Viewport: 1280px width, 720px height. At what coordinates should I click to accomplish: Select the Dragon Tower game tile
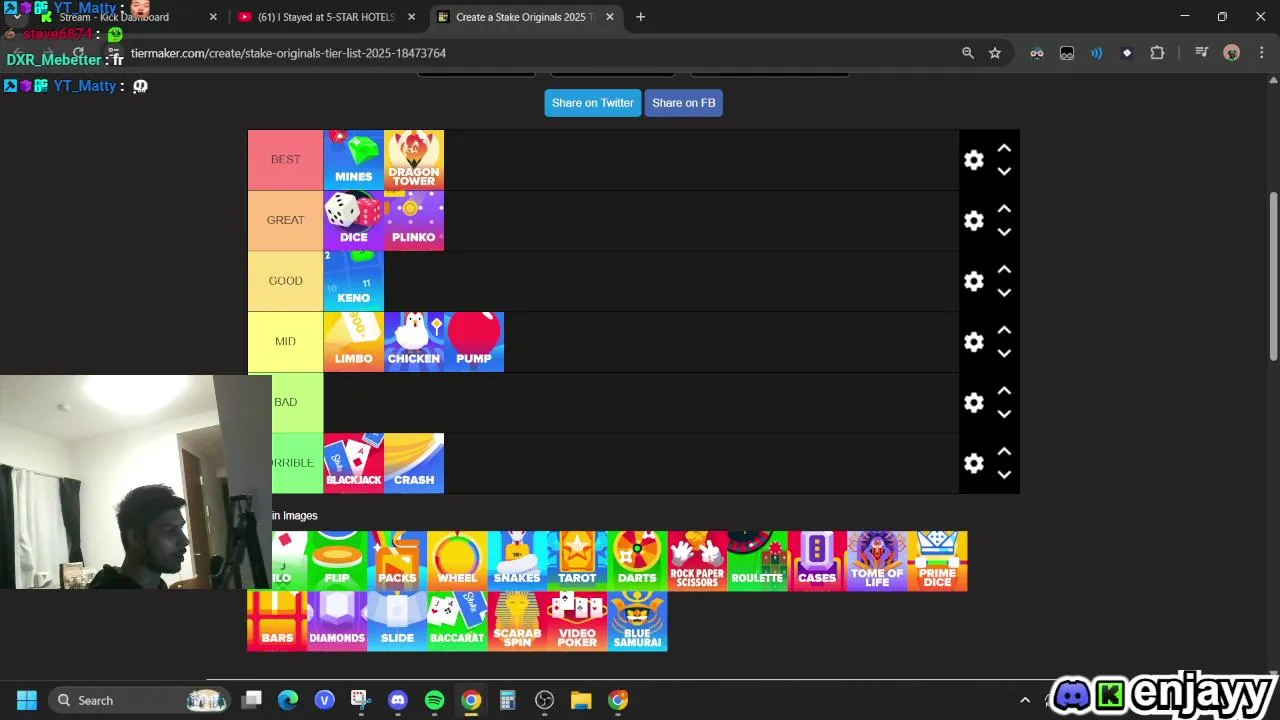[x=414, y=160]
